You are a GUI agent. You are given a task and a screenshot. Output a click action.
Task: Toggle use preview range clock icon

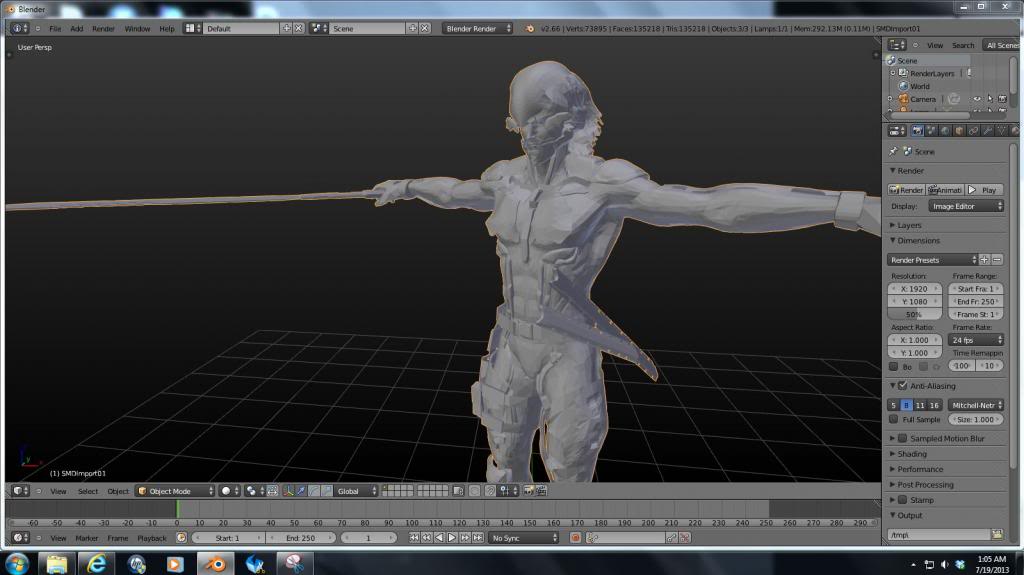182,538
